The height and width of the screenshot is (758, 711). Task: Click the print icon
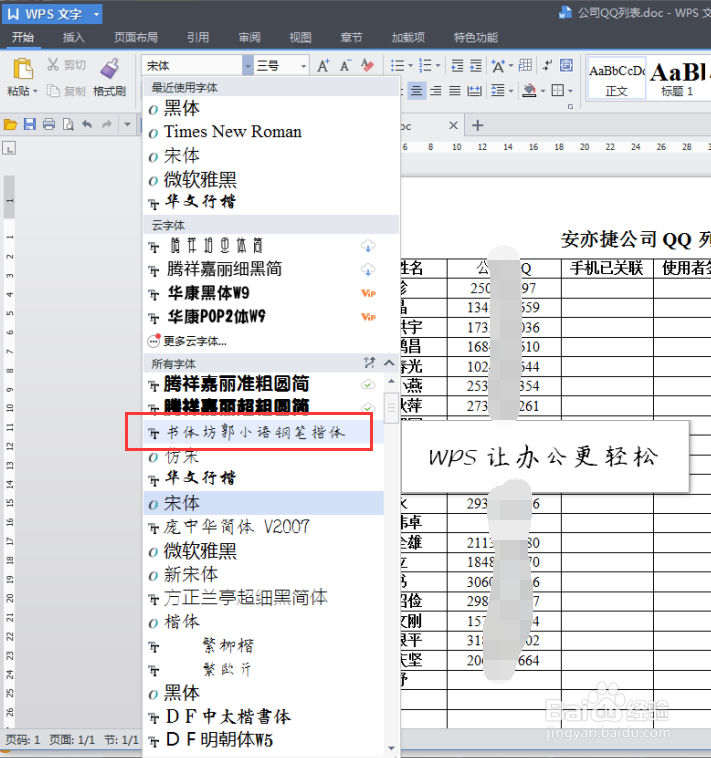[x=49, y=125]
